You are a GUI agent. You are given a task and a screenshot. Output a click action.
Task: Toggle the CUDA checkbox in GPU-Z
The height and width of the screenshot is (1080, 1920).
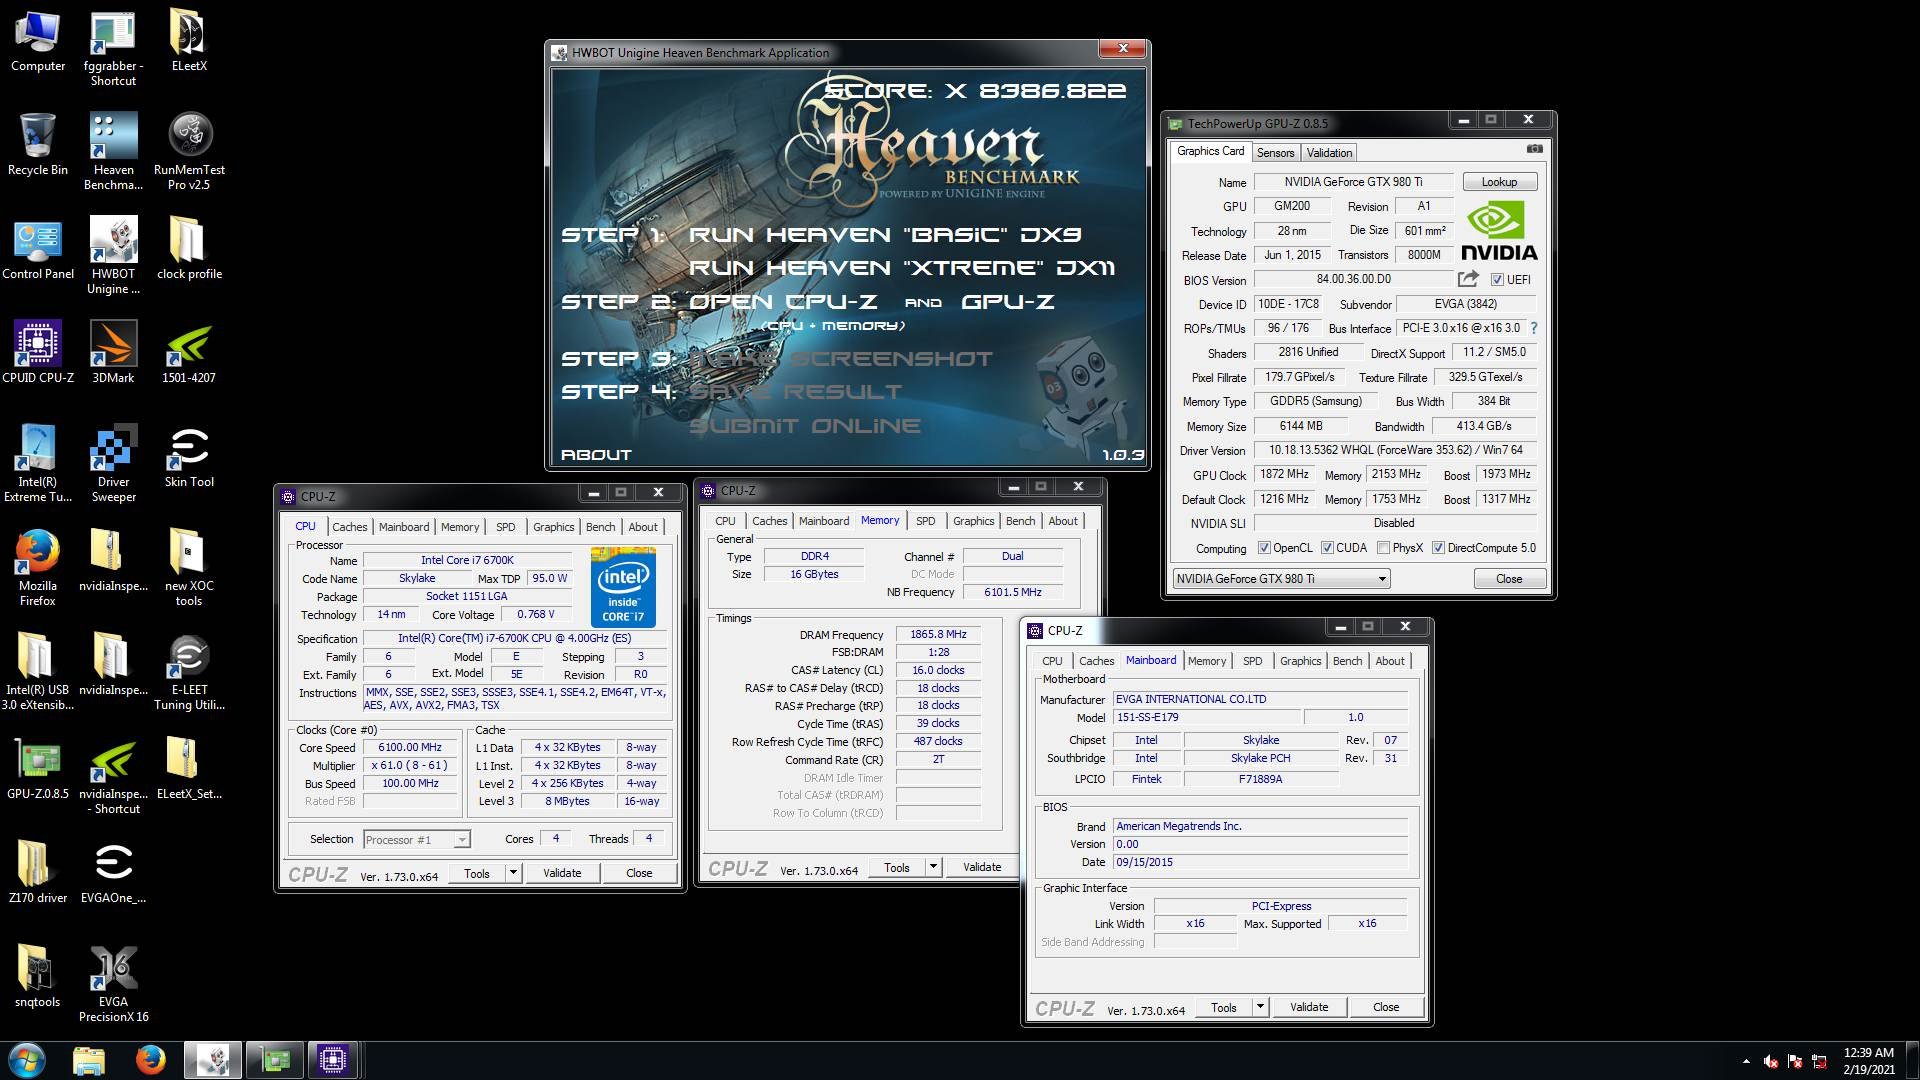(x=1327, y=548)
